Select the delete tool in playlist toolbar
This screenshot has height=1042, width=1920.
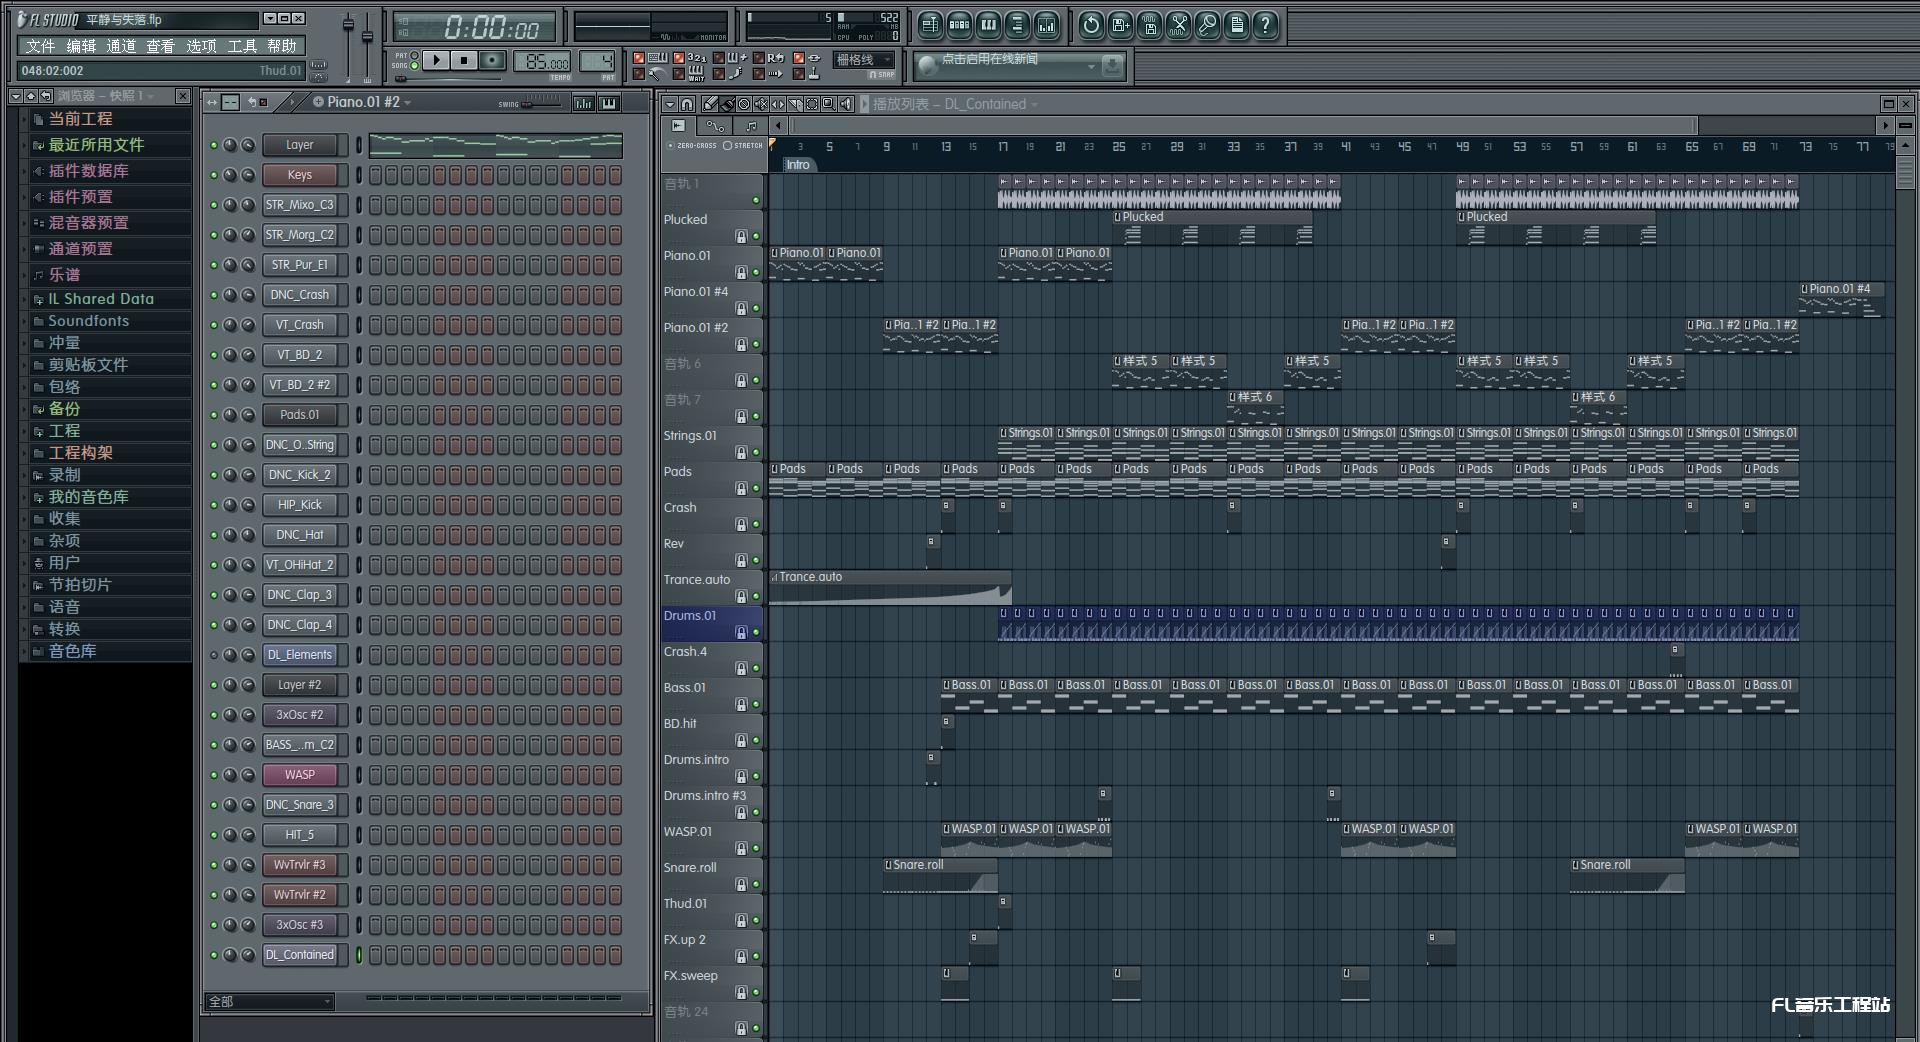tap(744, 104)
